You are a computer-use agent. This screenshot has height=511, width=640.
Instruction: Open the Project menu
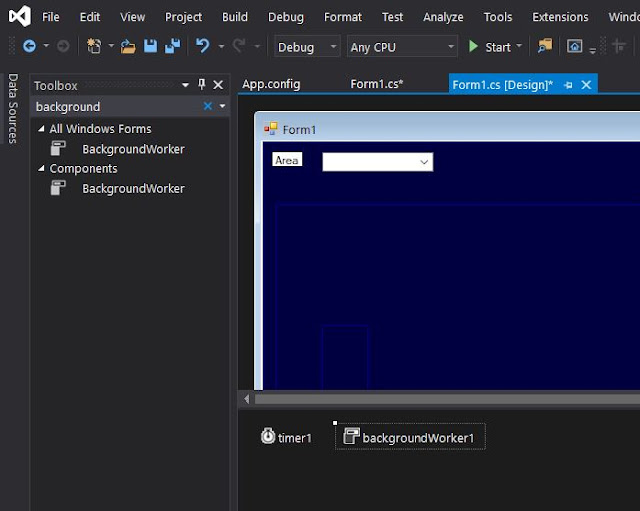[x=183, y=17]
